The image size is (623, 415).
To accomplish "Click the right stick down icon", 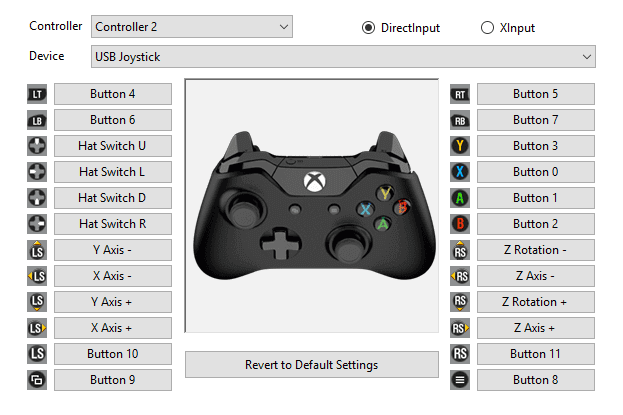I will click(x=460, y=302).
